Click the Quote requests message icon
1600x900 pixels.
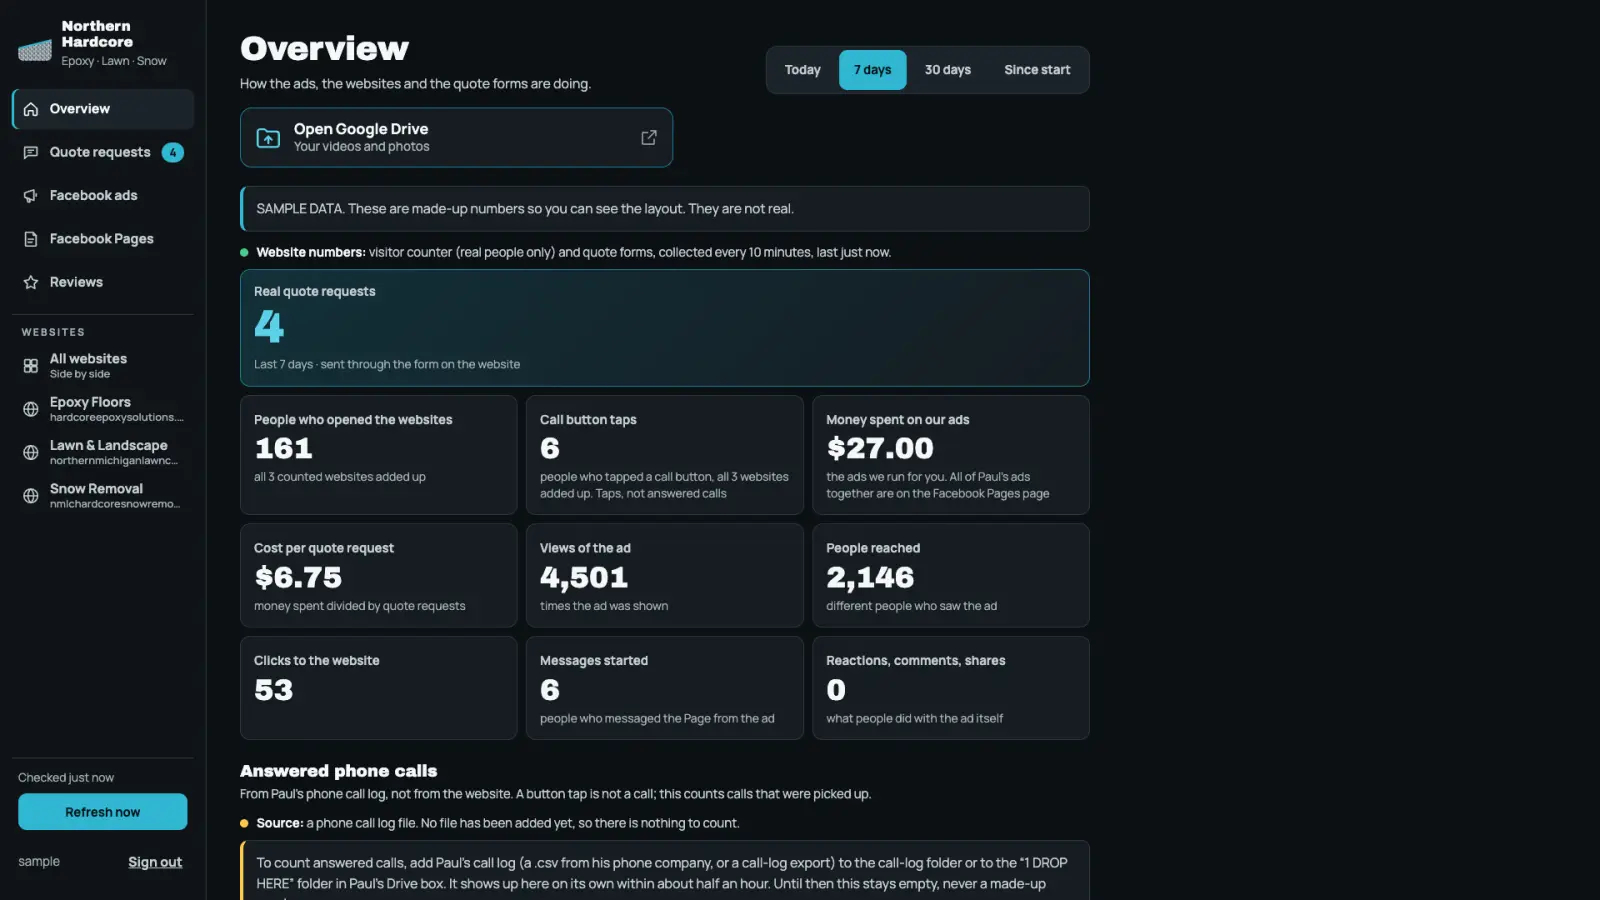coord(31,152)
